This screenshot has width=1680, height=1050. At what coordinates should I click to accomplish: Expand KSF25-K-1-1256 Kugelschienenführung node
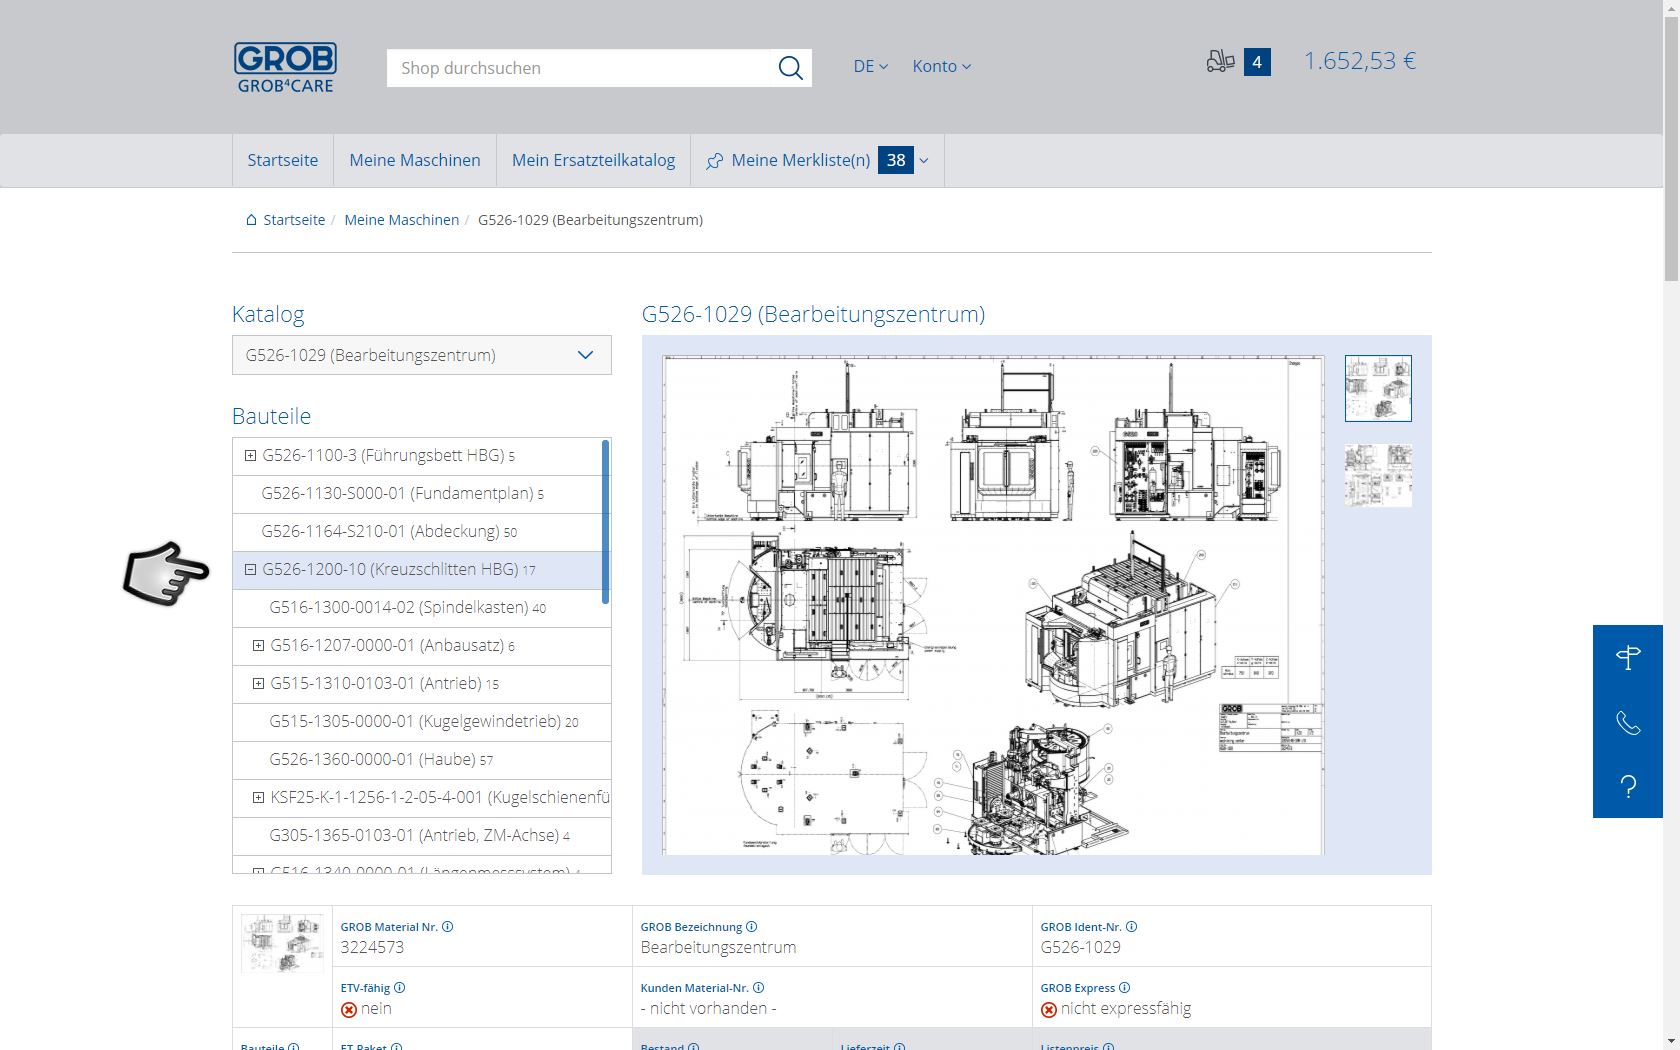coord(258,798)
